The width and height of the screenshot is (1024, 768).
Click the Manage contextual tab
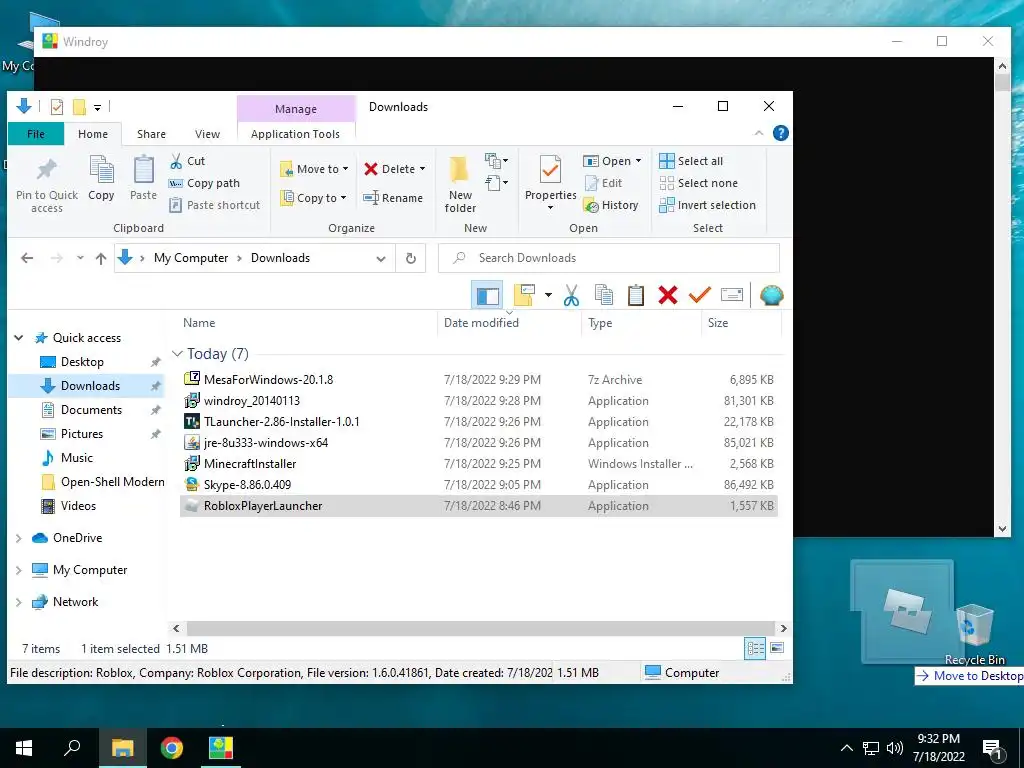(296, 109)
